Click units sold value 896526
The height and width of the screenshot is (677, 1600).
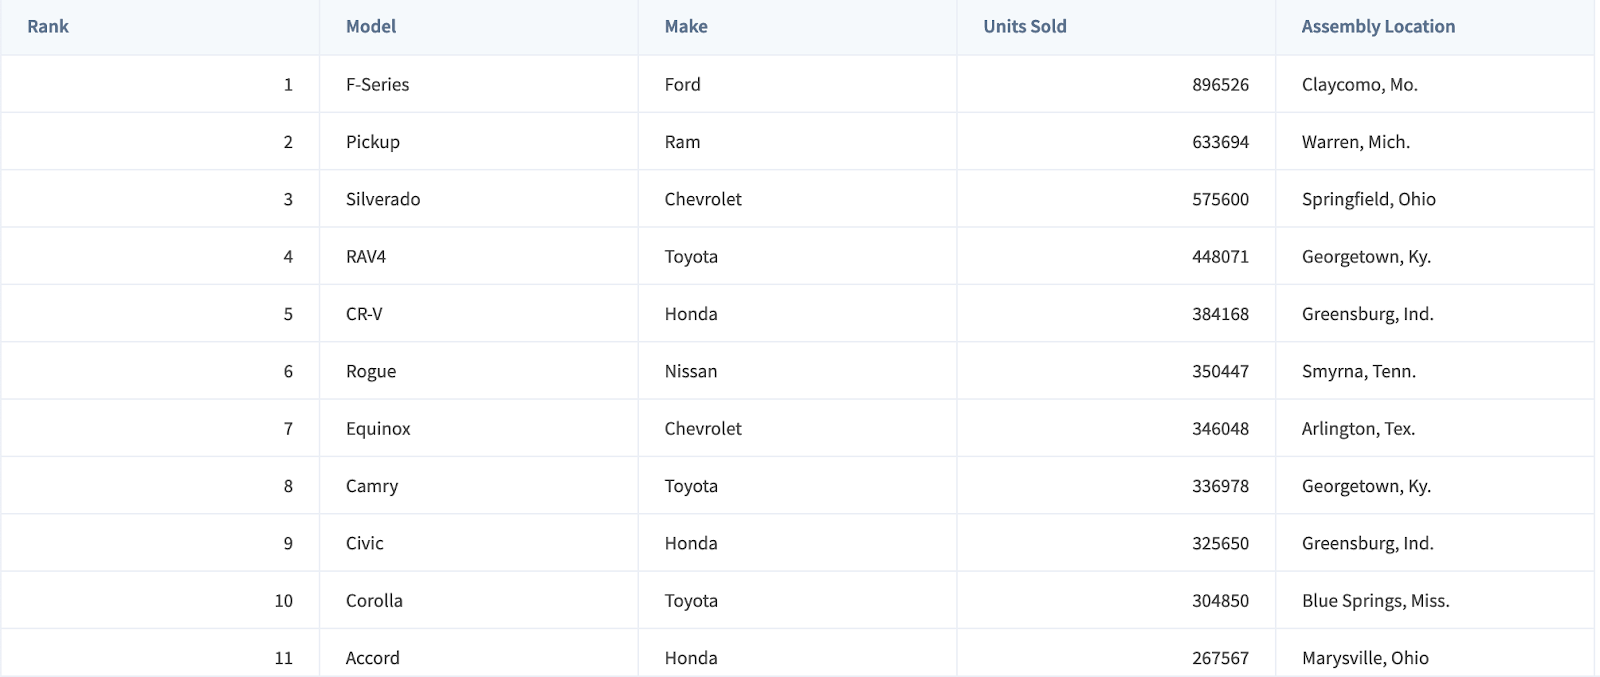tap(1220, 85)
